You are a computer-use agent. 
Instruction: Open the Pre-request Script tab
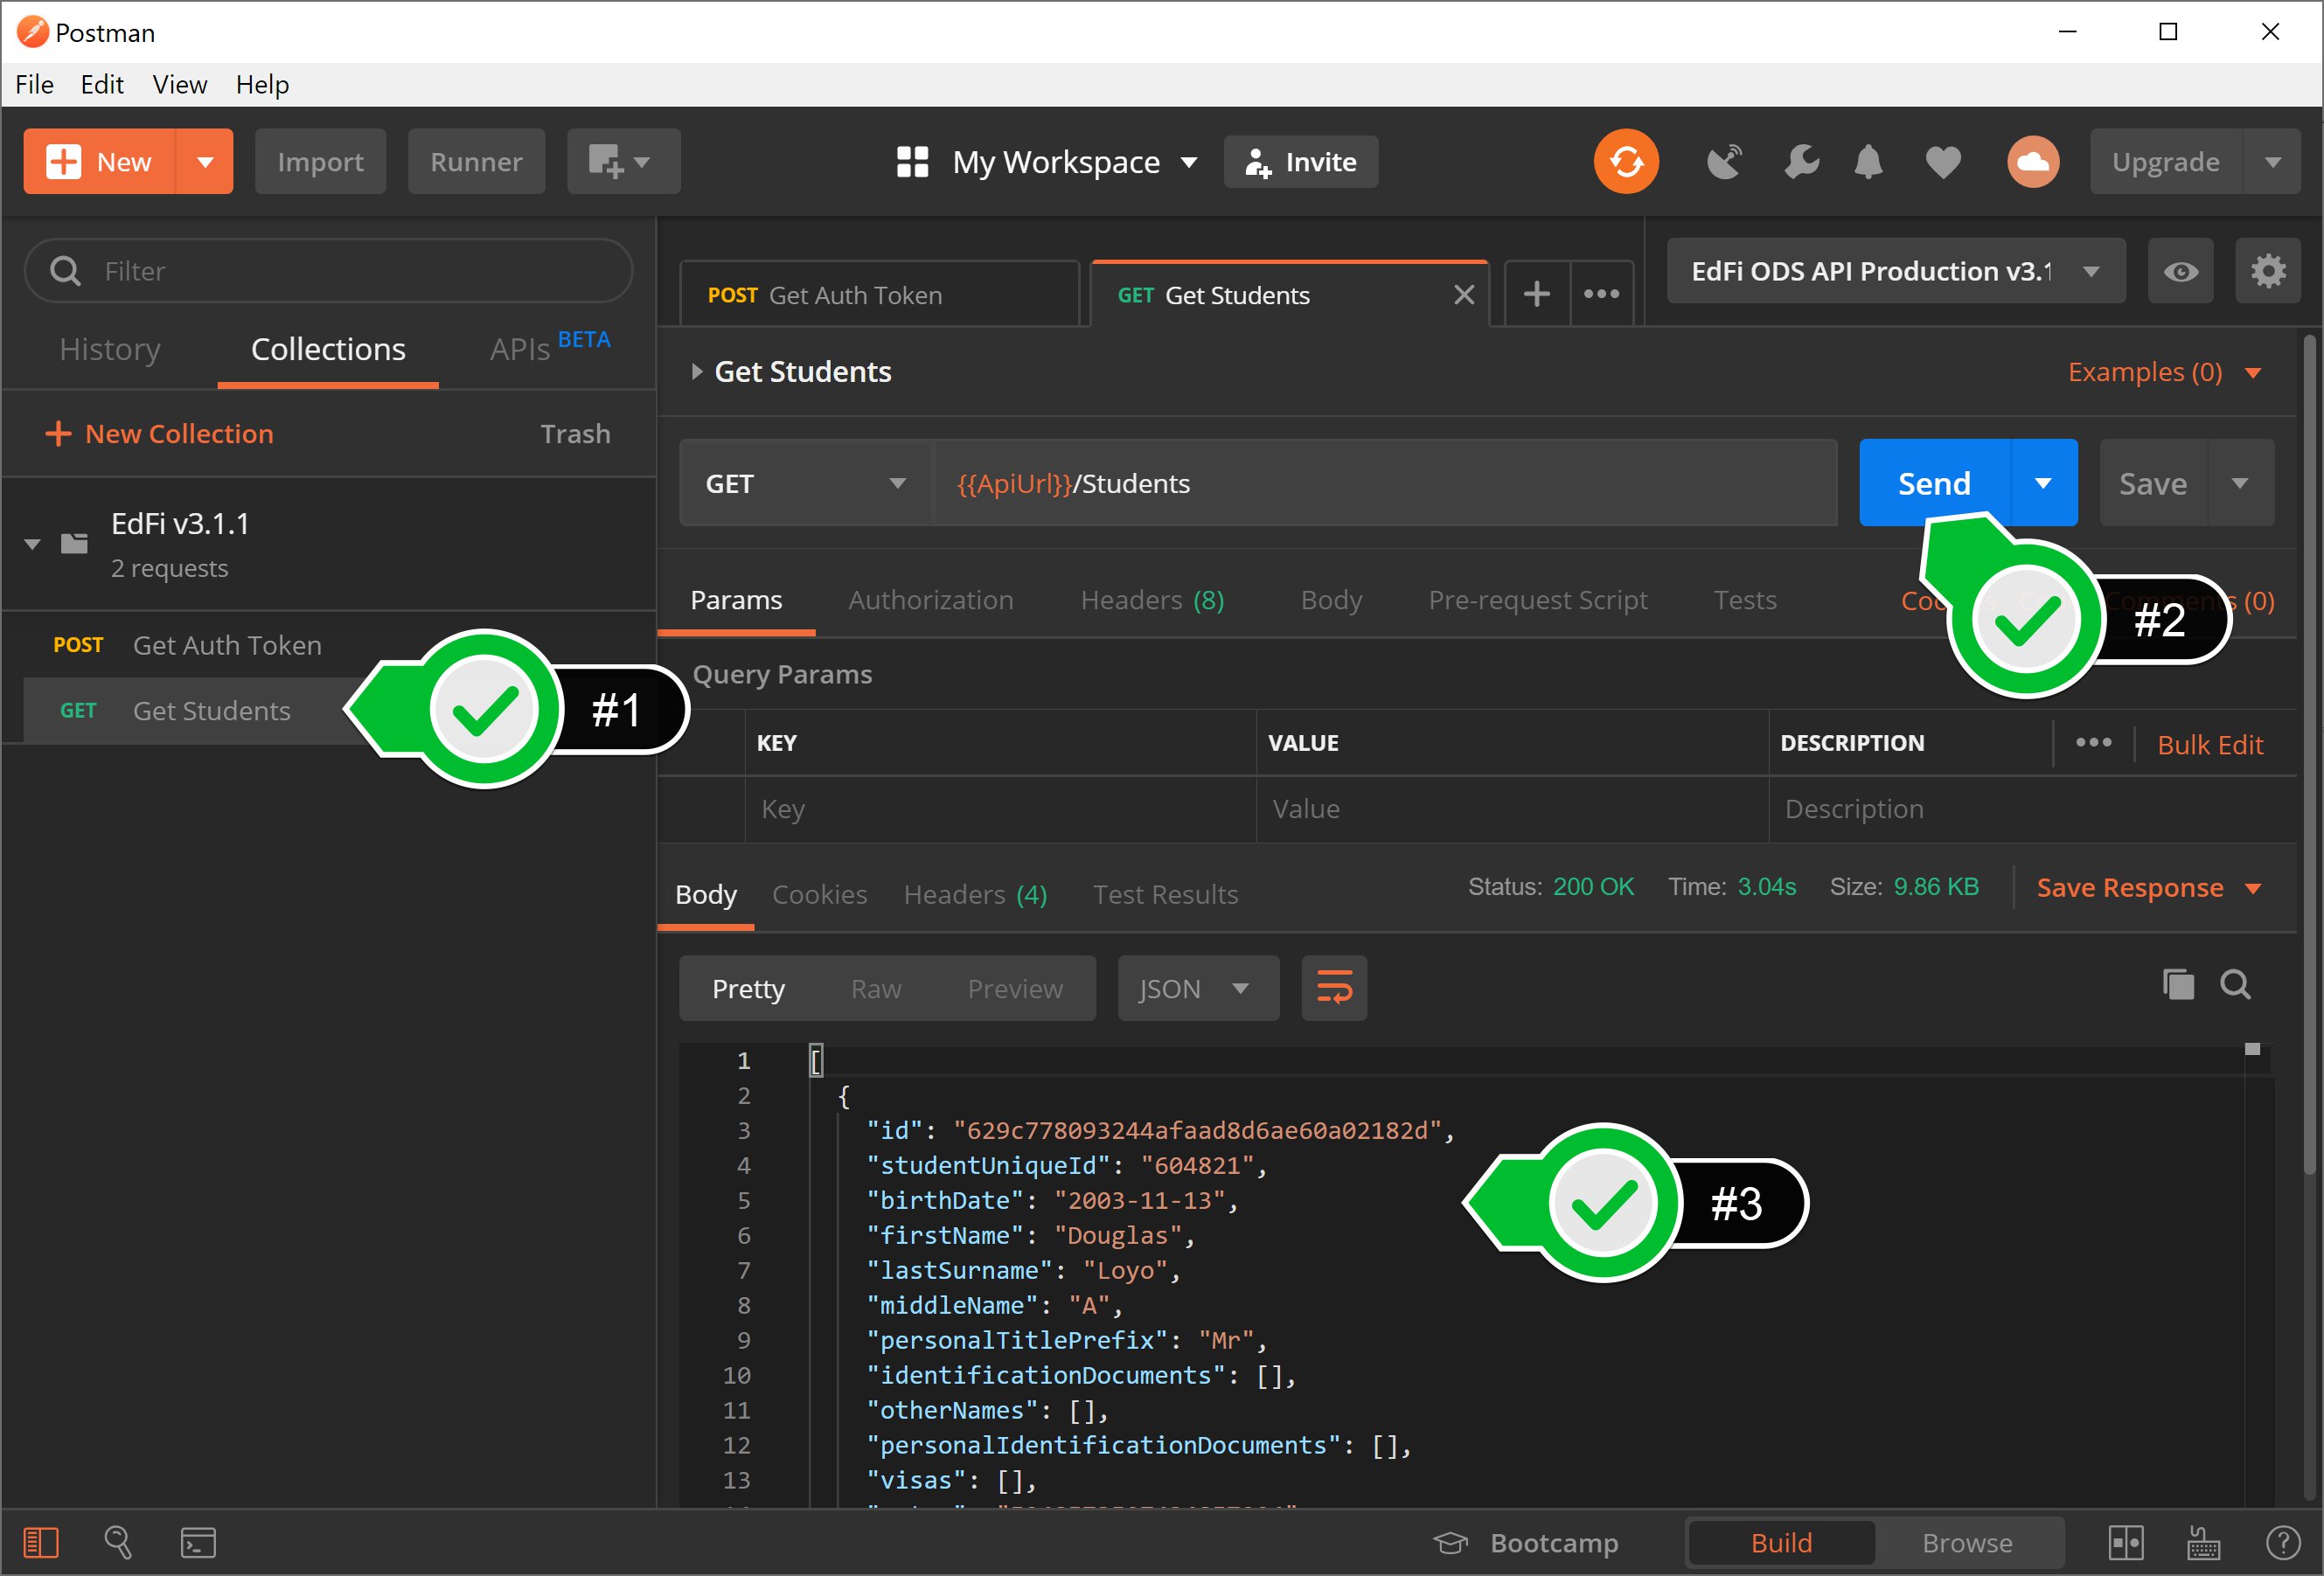tap(1537, 600)
